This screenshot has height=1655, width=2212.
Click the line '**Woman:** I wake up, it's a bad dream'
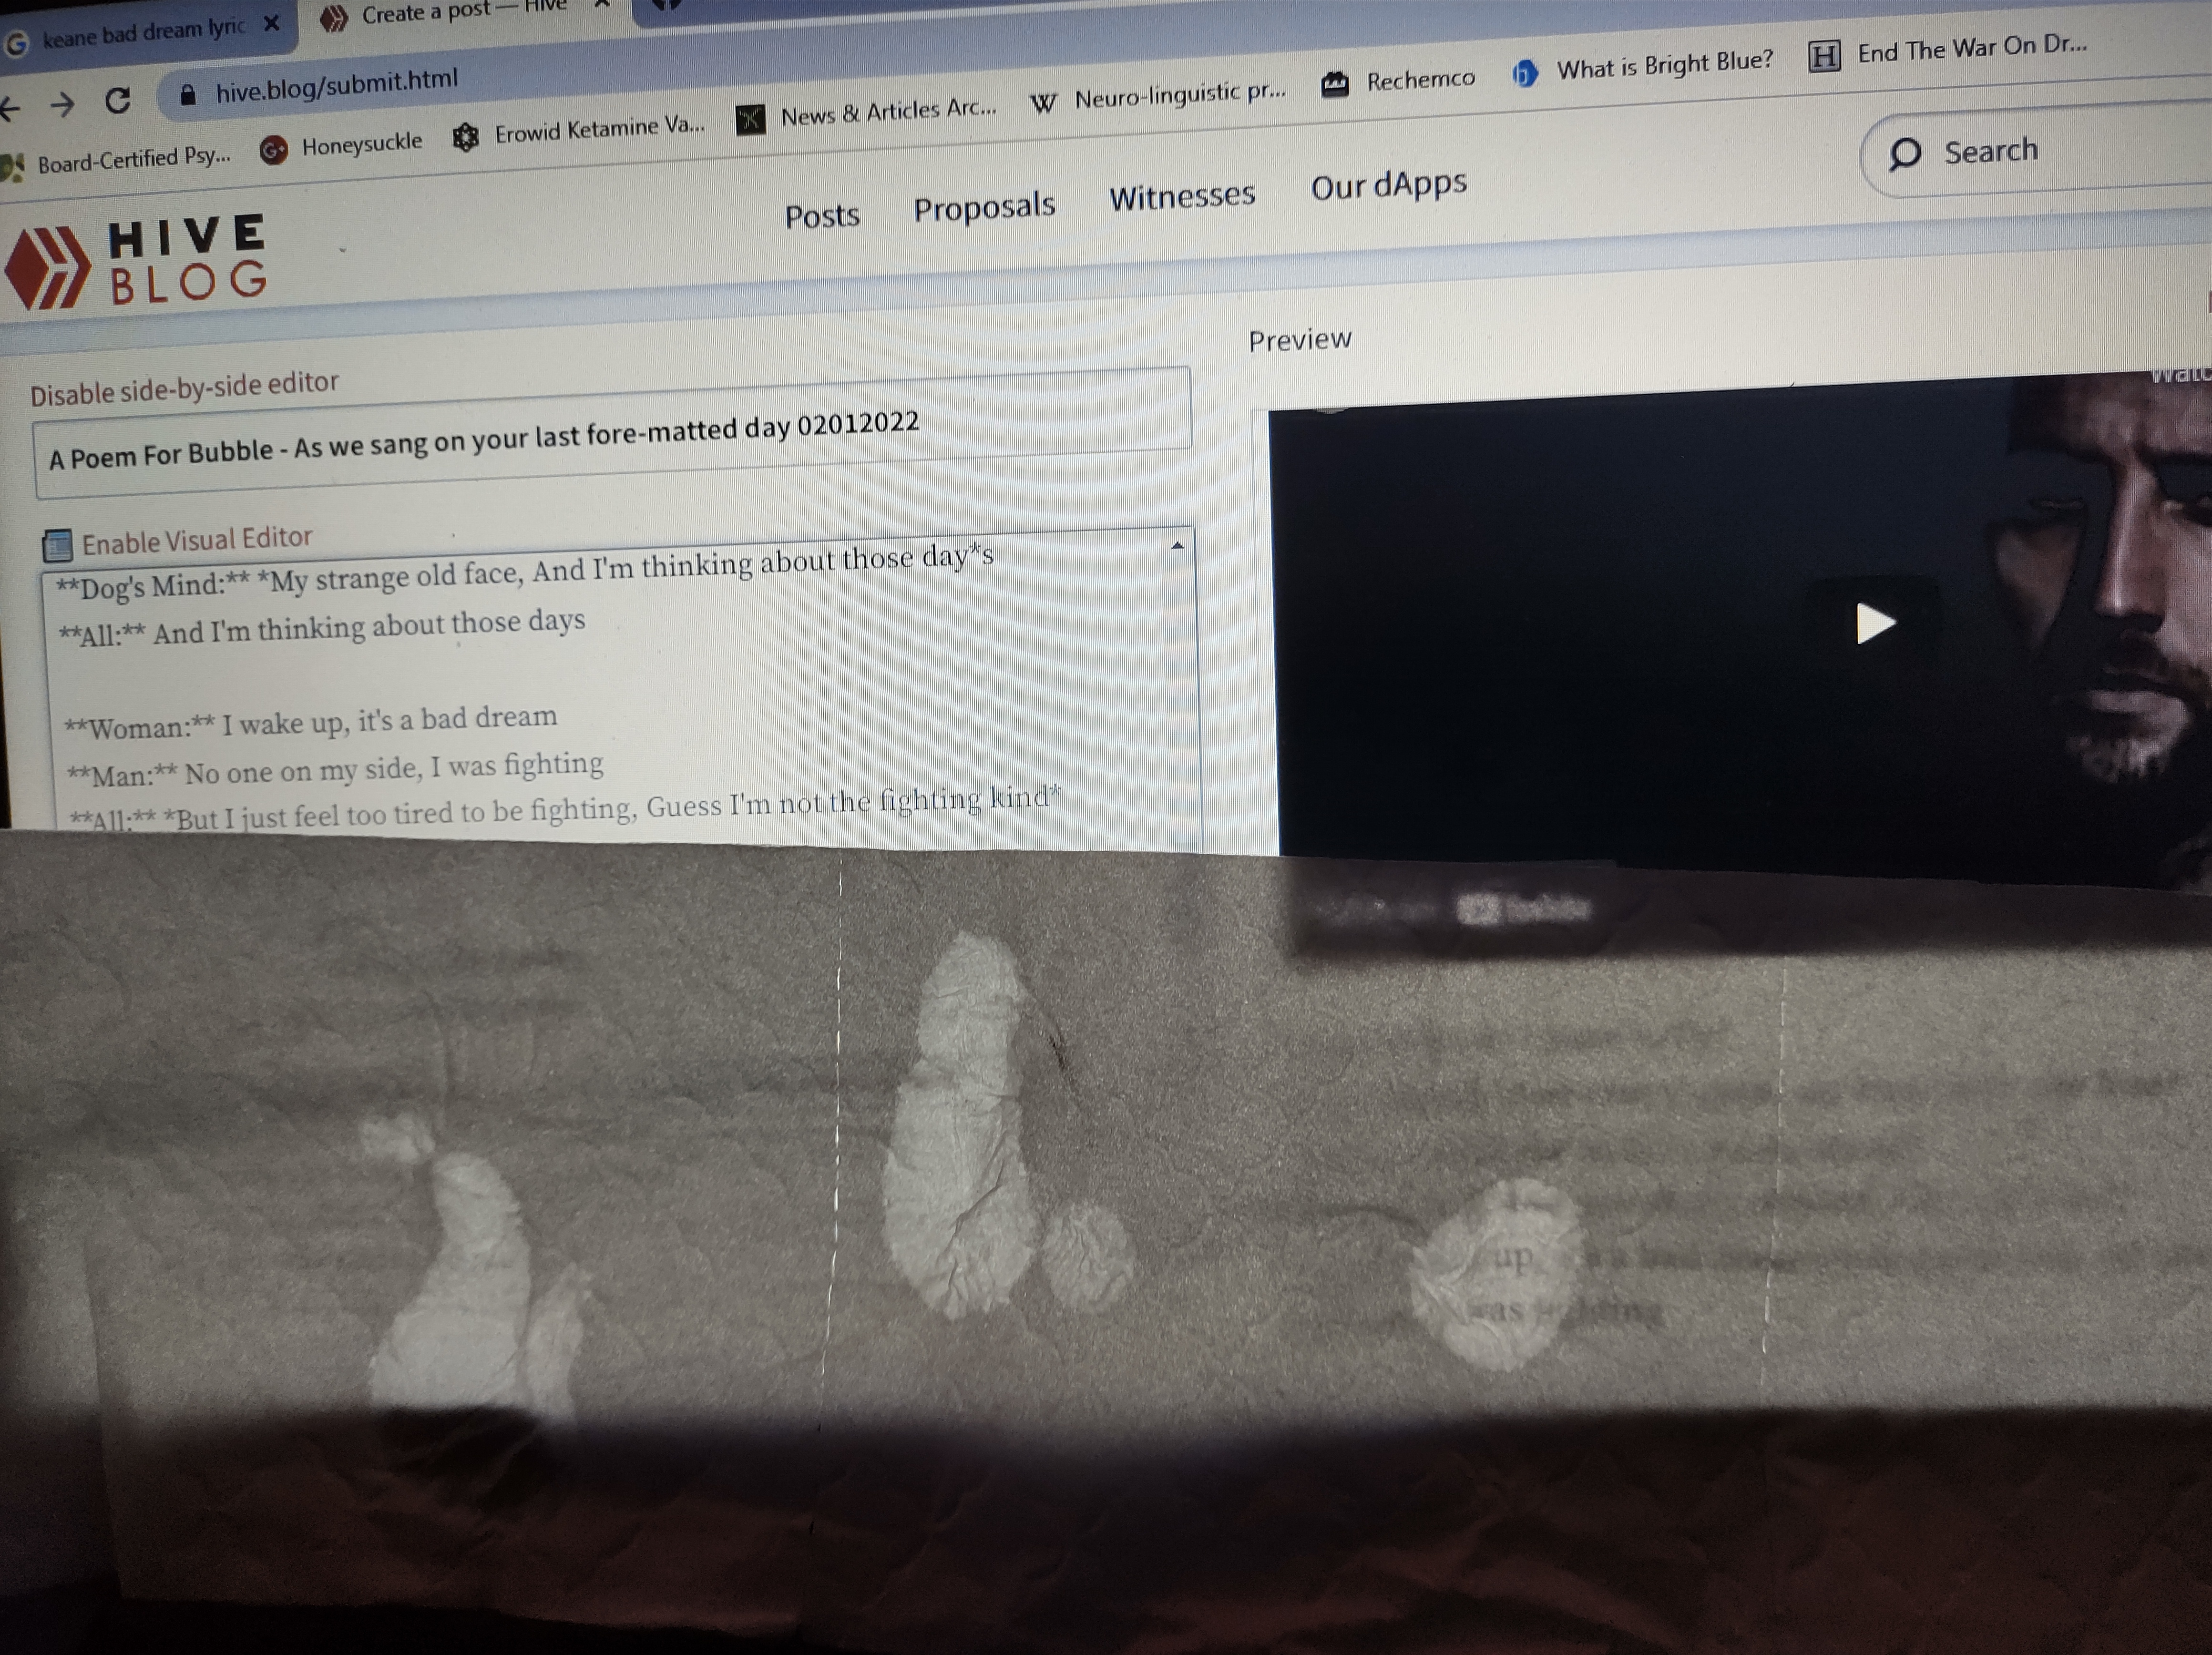coord(310,722)
